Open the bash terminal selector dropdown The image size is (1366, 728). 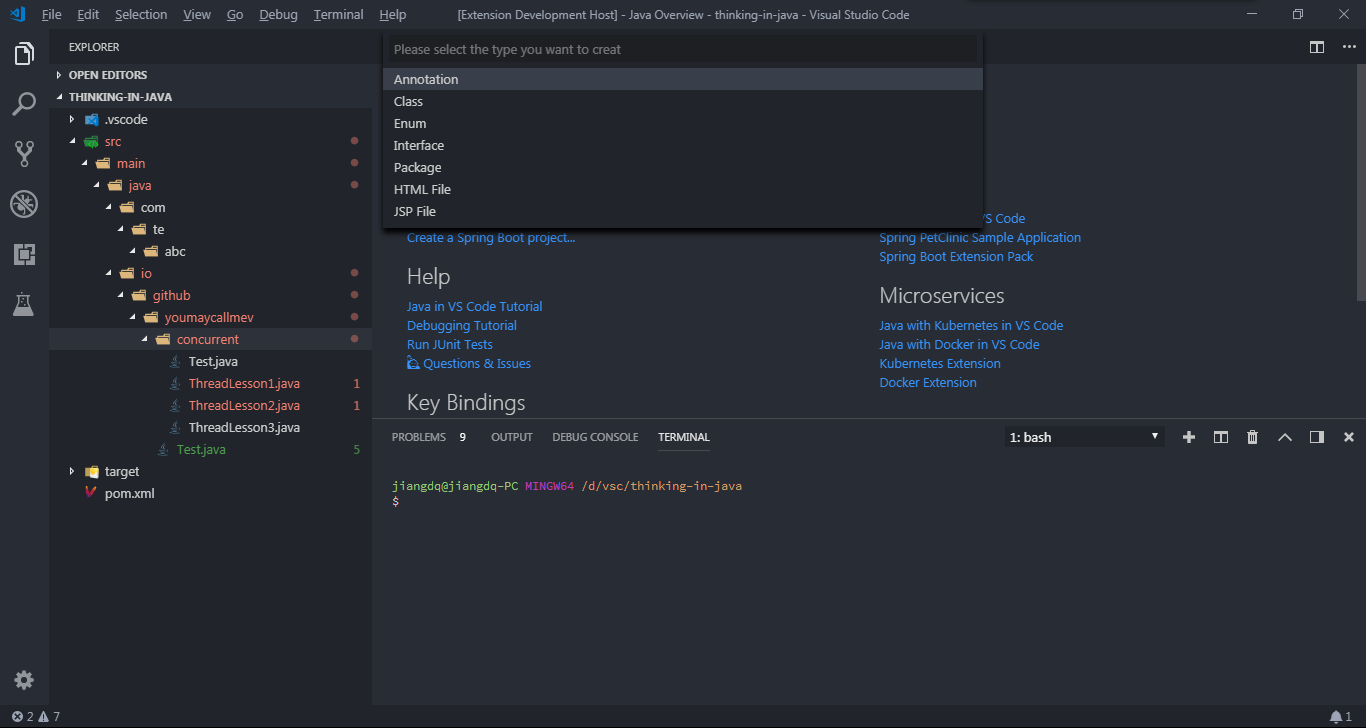click(1085, 437)
